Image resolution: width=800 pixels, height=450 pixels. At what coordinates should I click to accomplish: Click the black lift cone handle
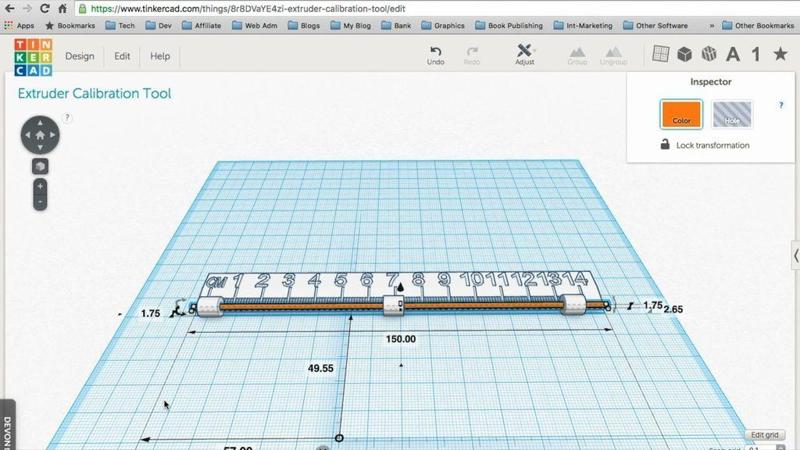401,287
